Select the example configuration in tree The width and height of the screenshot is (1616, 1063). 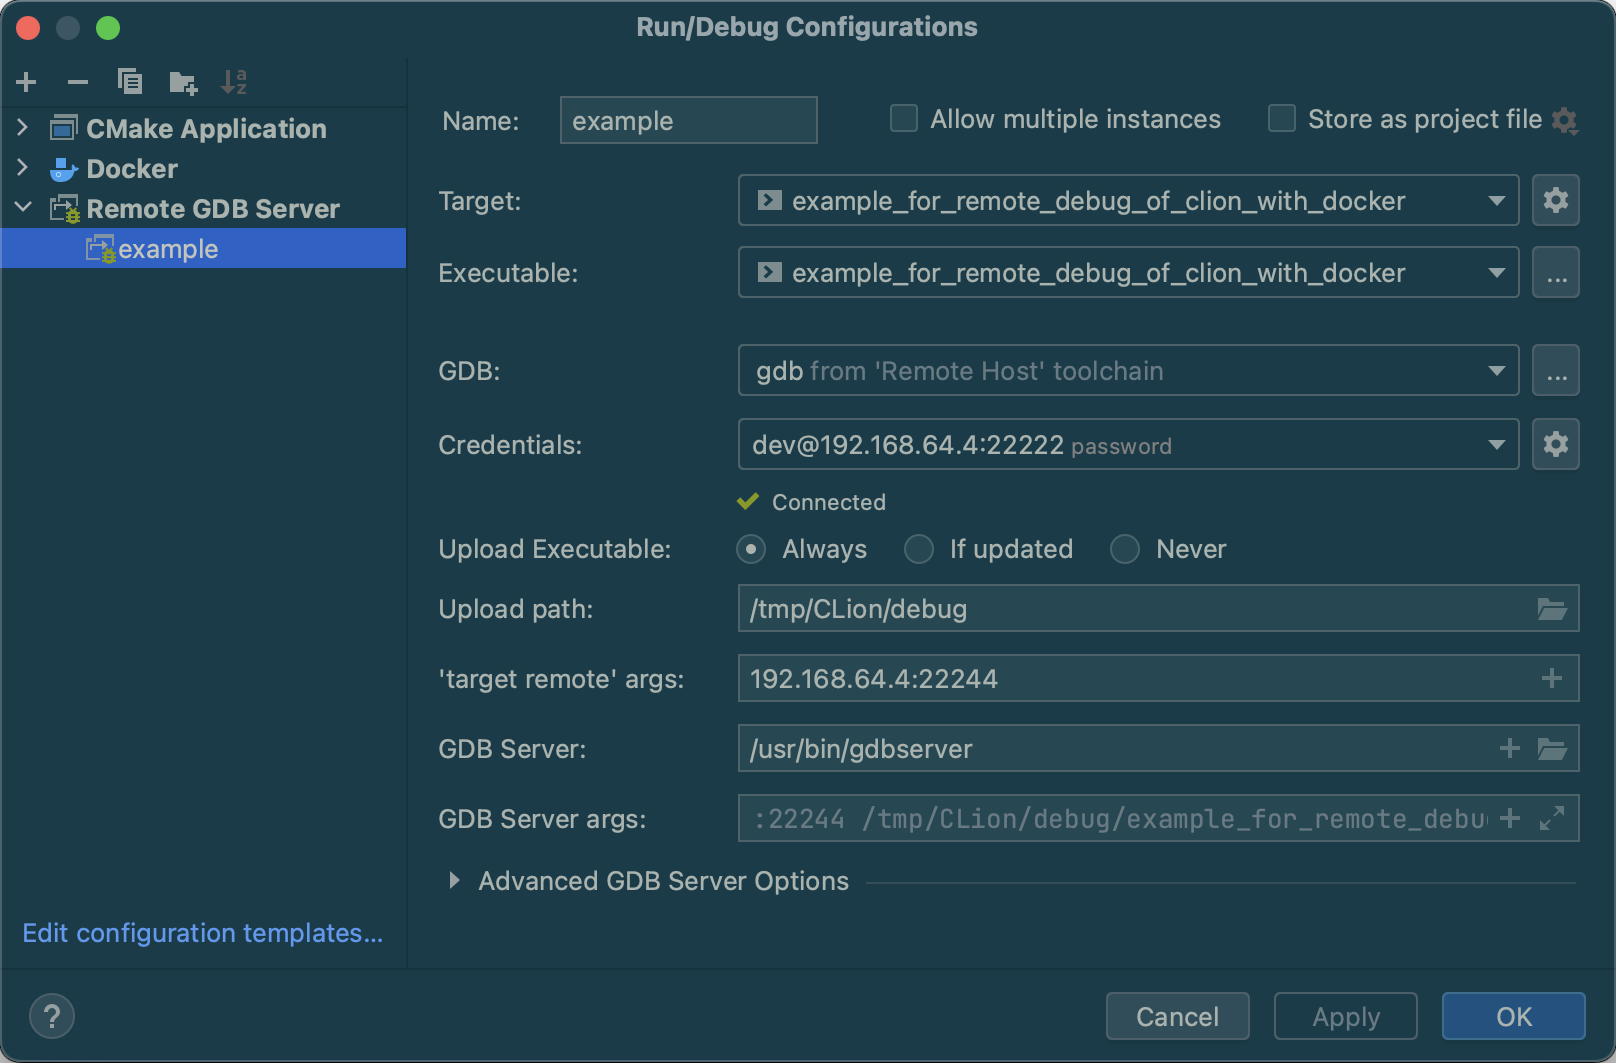coord(203,248)
